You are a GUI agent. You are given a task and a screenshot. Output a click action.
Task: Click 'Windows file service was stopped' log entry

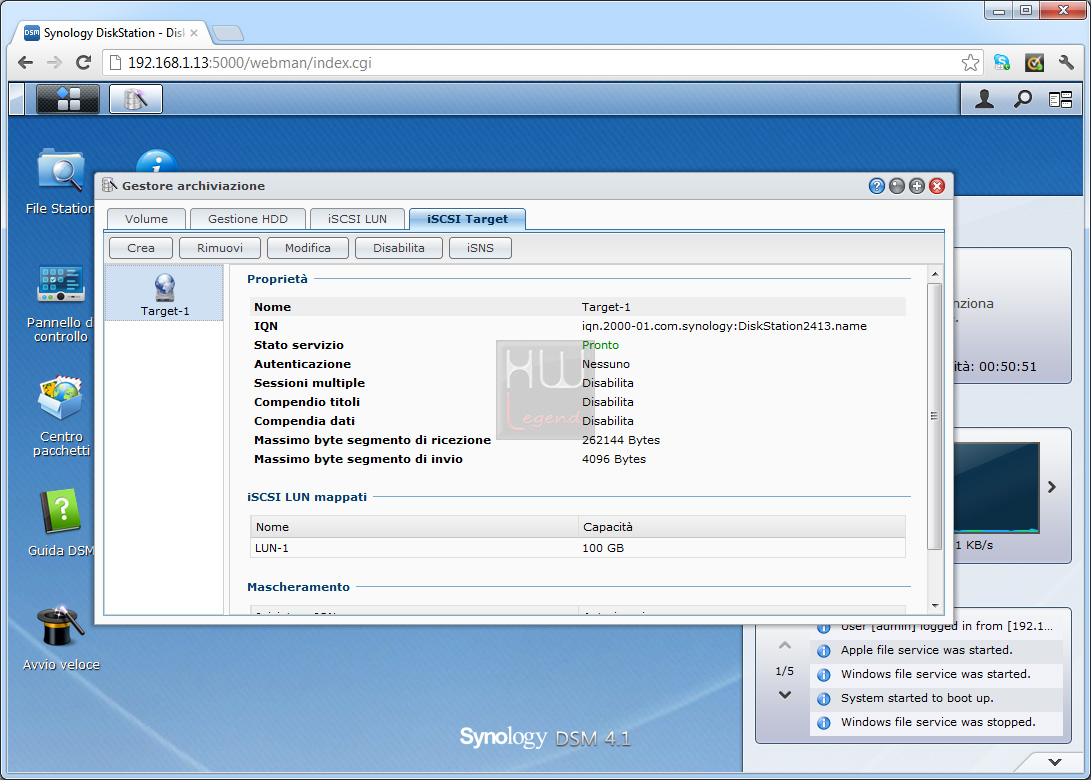pyautogui.click(x=937, y=722)
